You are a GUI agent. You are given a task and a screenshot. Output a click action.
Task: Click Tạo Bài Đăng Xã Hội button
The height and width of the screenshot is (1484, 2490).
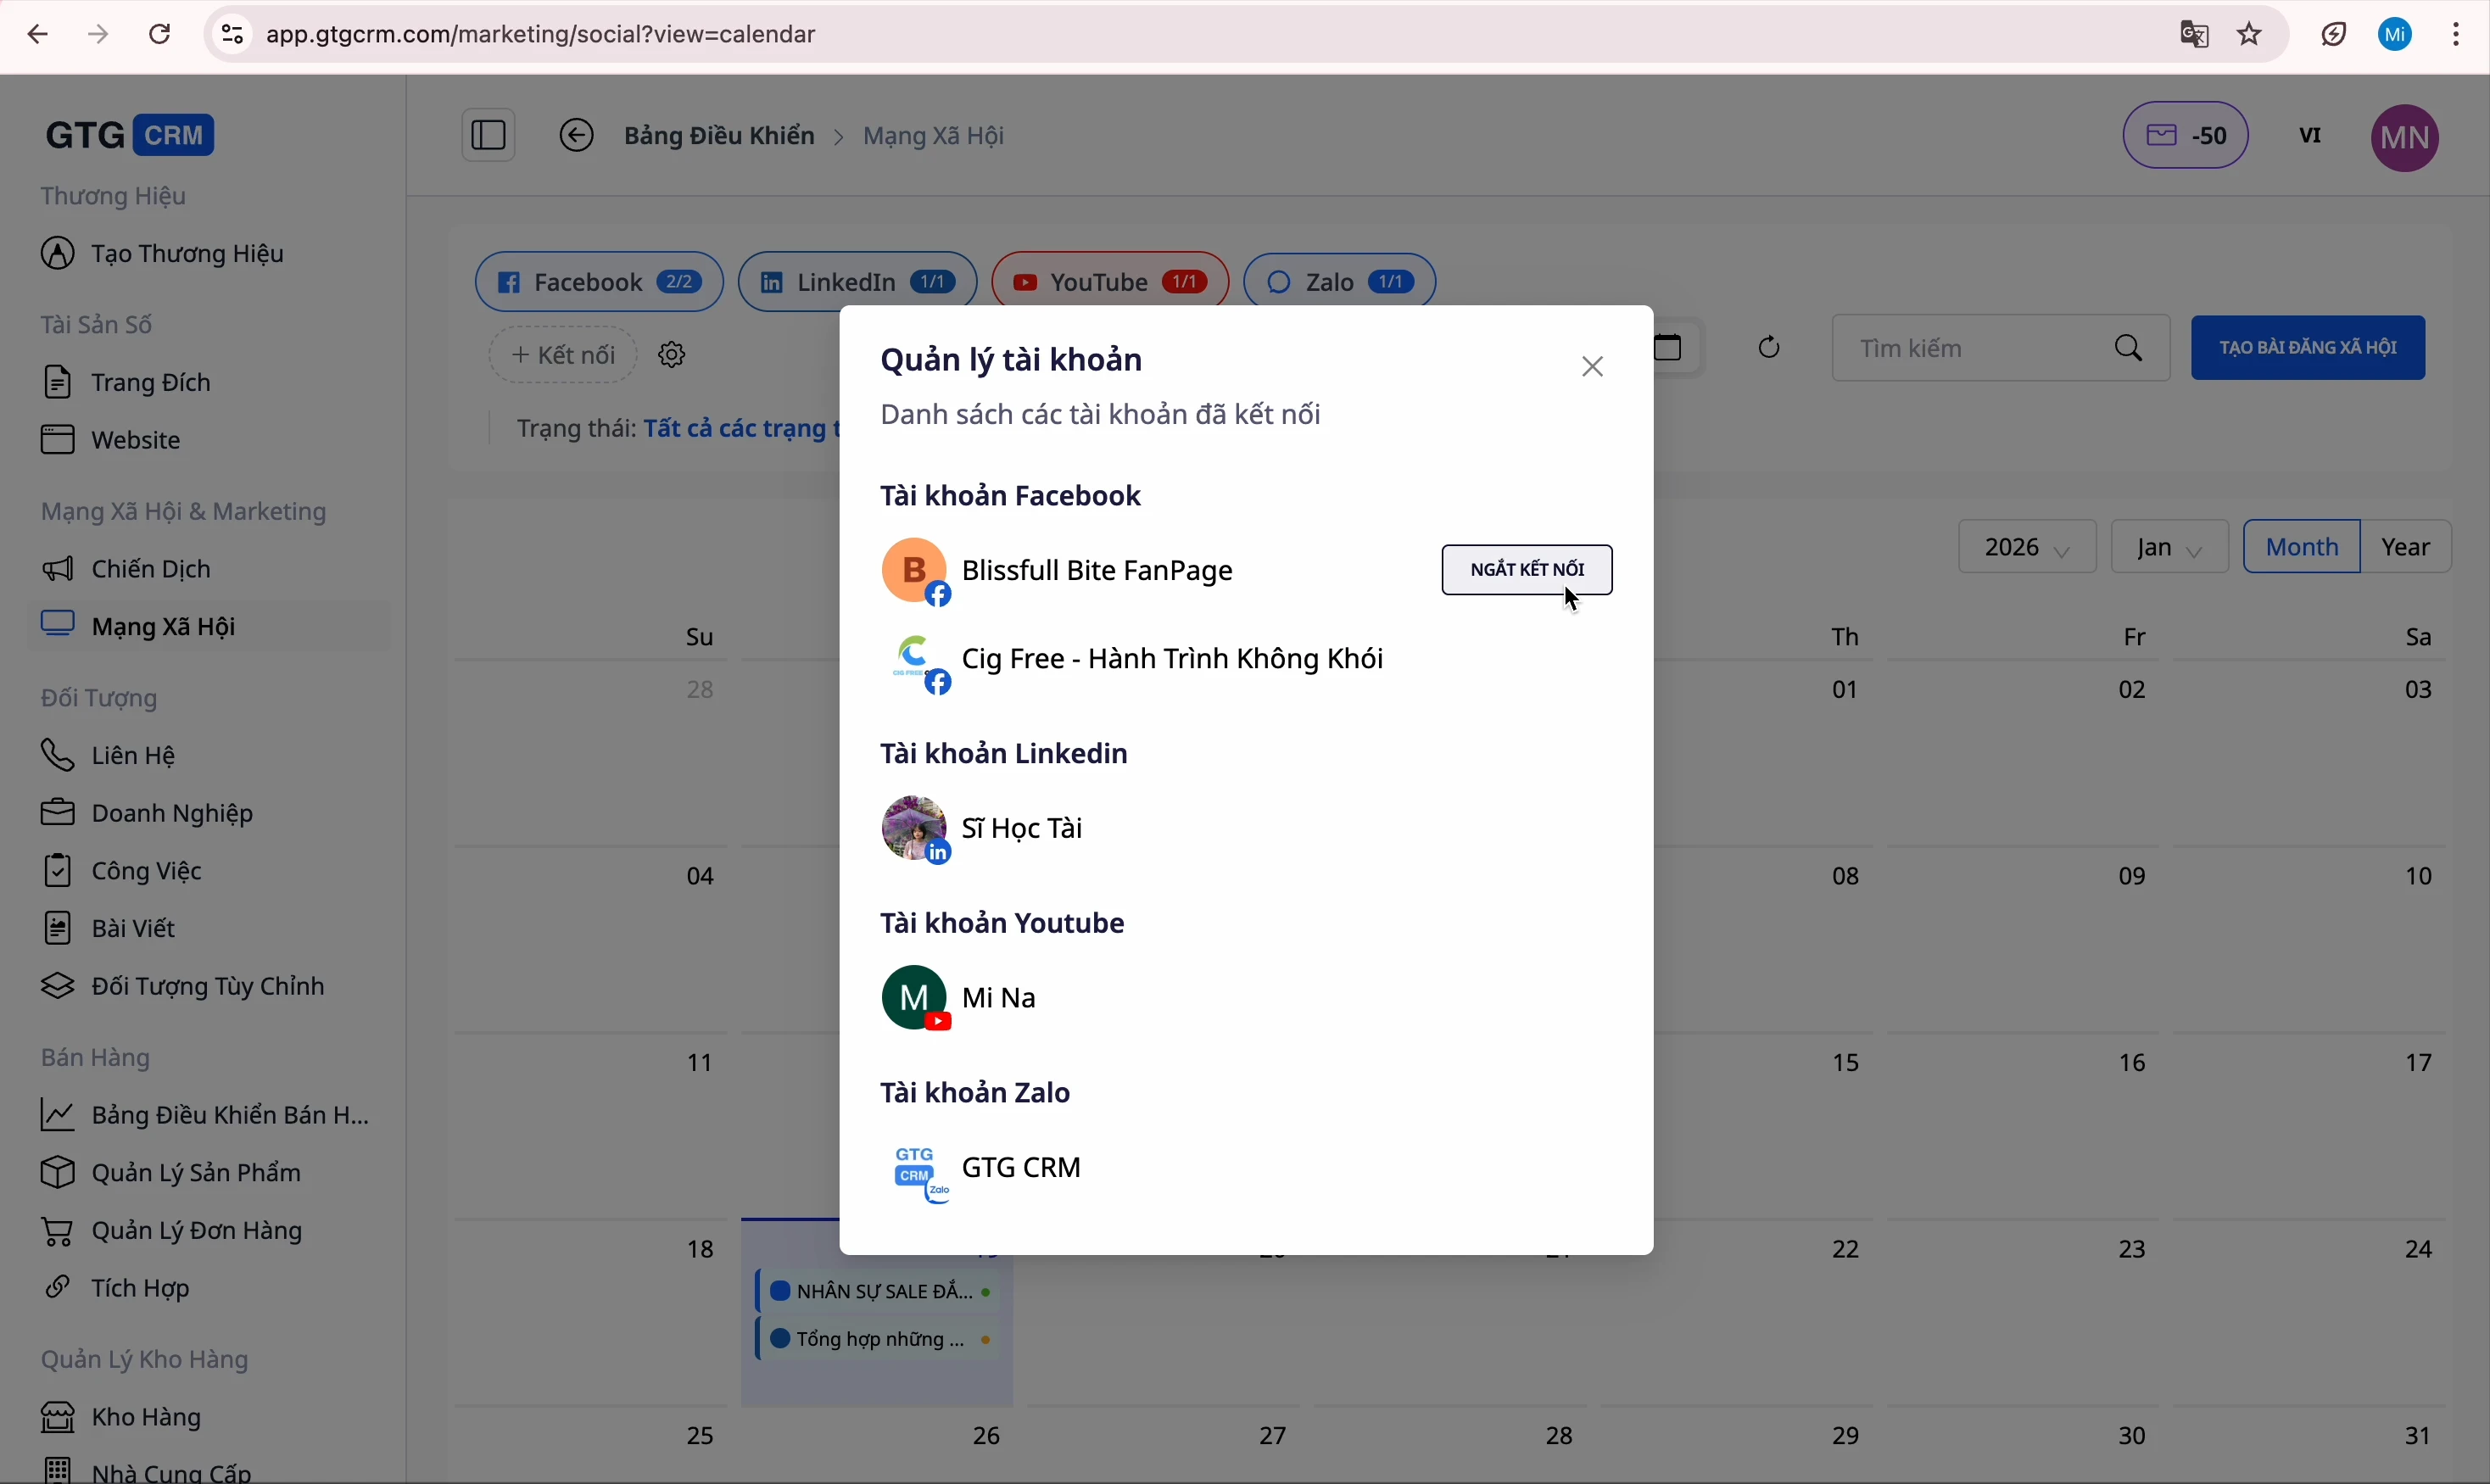click(x=2308, y=348)
